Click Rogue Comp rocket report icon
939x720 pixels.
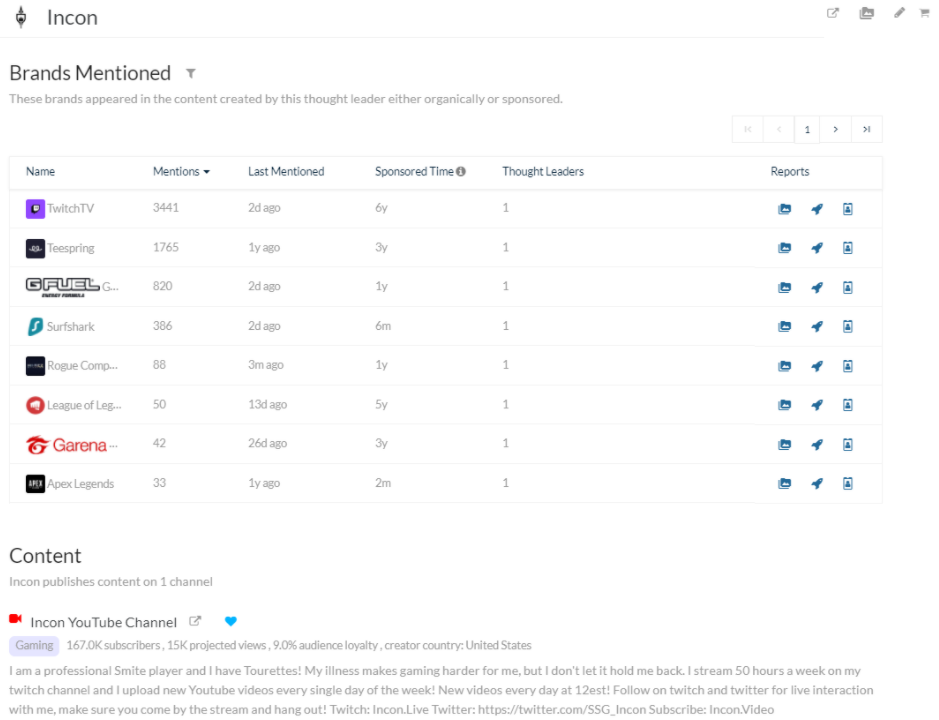click(x=817, y=365)
